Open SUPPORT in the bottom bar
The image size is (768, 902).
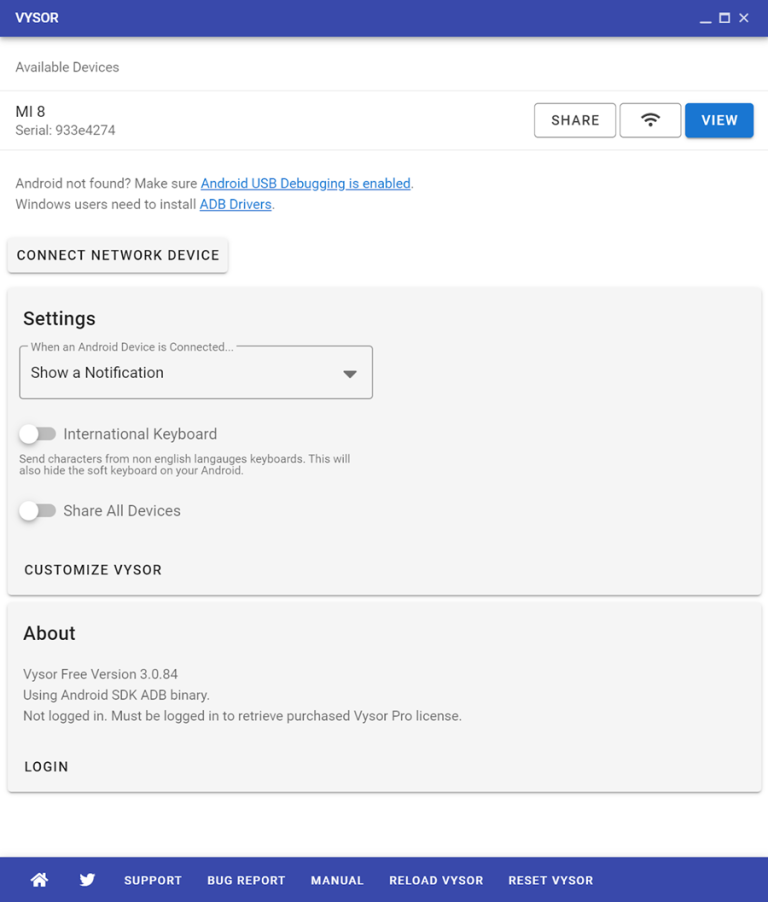click(152, 880)
